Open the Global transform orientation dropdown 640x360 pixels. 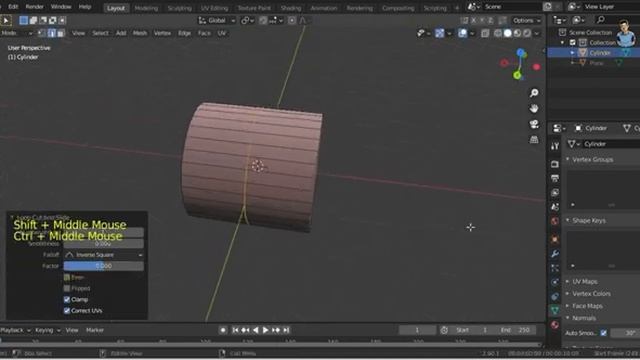point(217,20)
